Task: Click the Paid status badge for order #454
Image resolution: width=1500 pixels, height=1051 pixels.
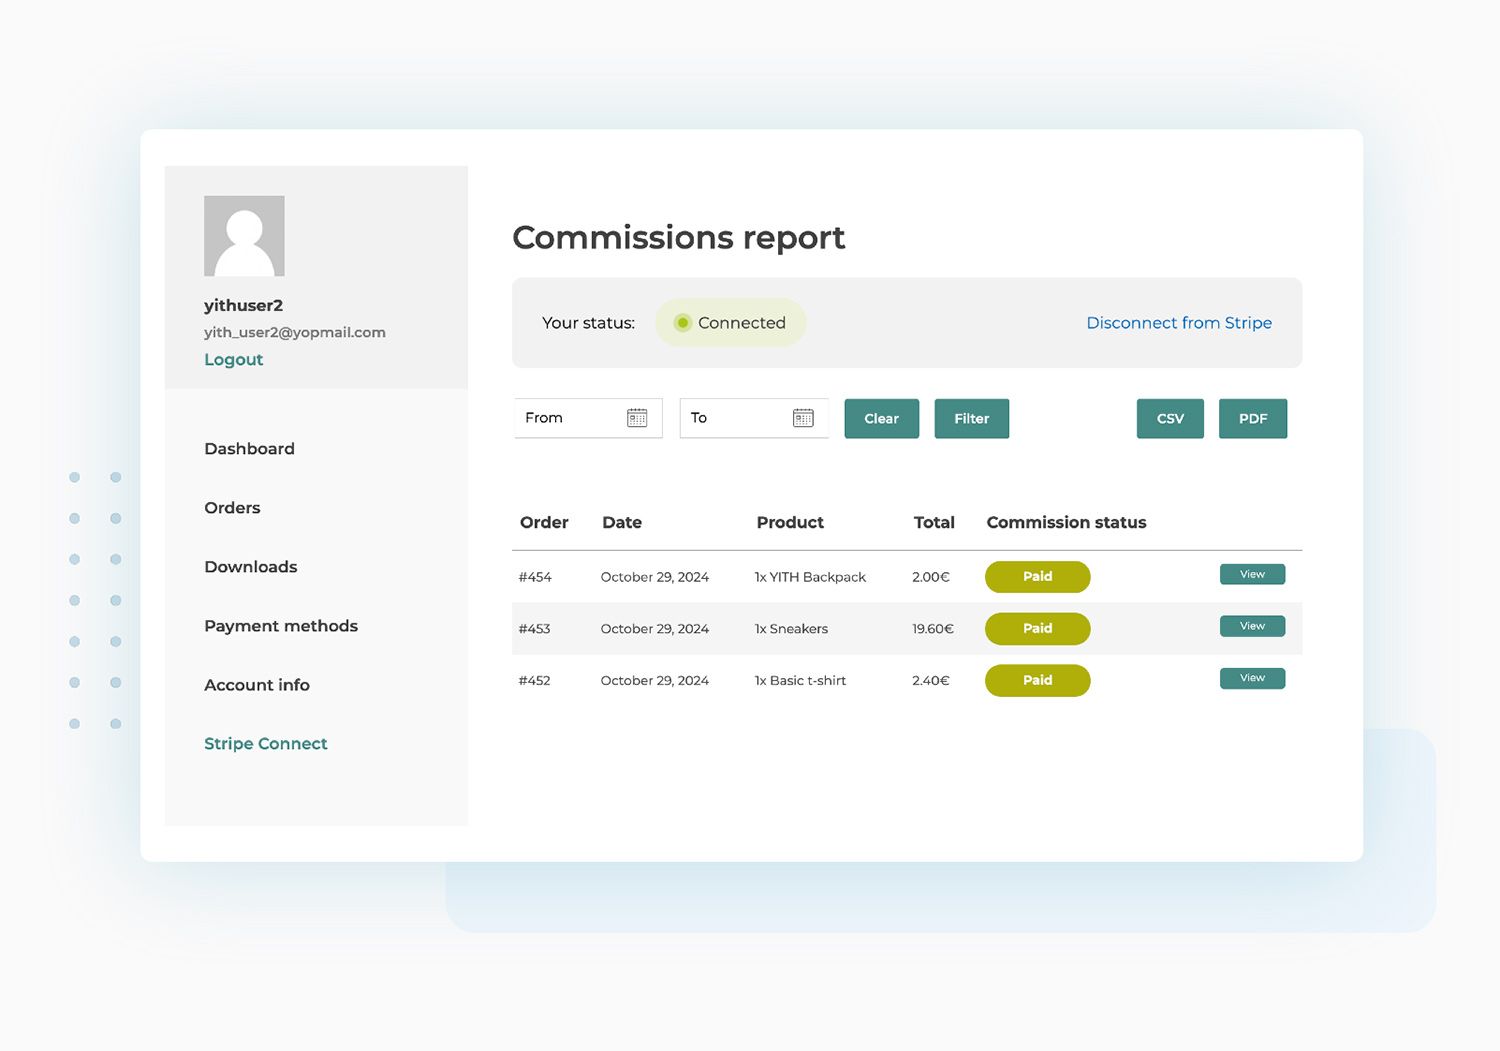Action: pyautogui.click(x=1037, y=577)
